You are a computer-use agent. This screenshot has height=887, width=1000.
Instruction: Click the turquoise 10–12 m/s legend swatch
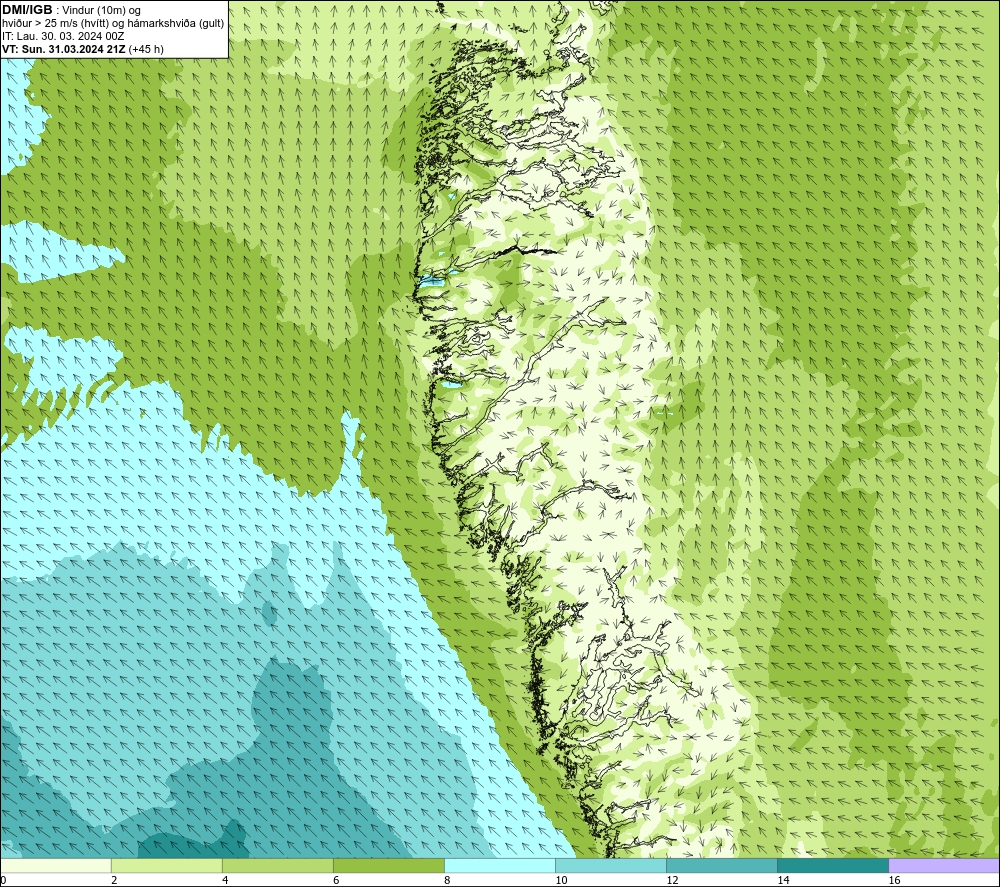click(x=611, y=865)
